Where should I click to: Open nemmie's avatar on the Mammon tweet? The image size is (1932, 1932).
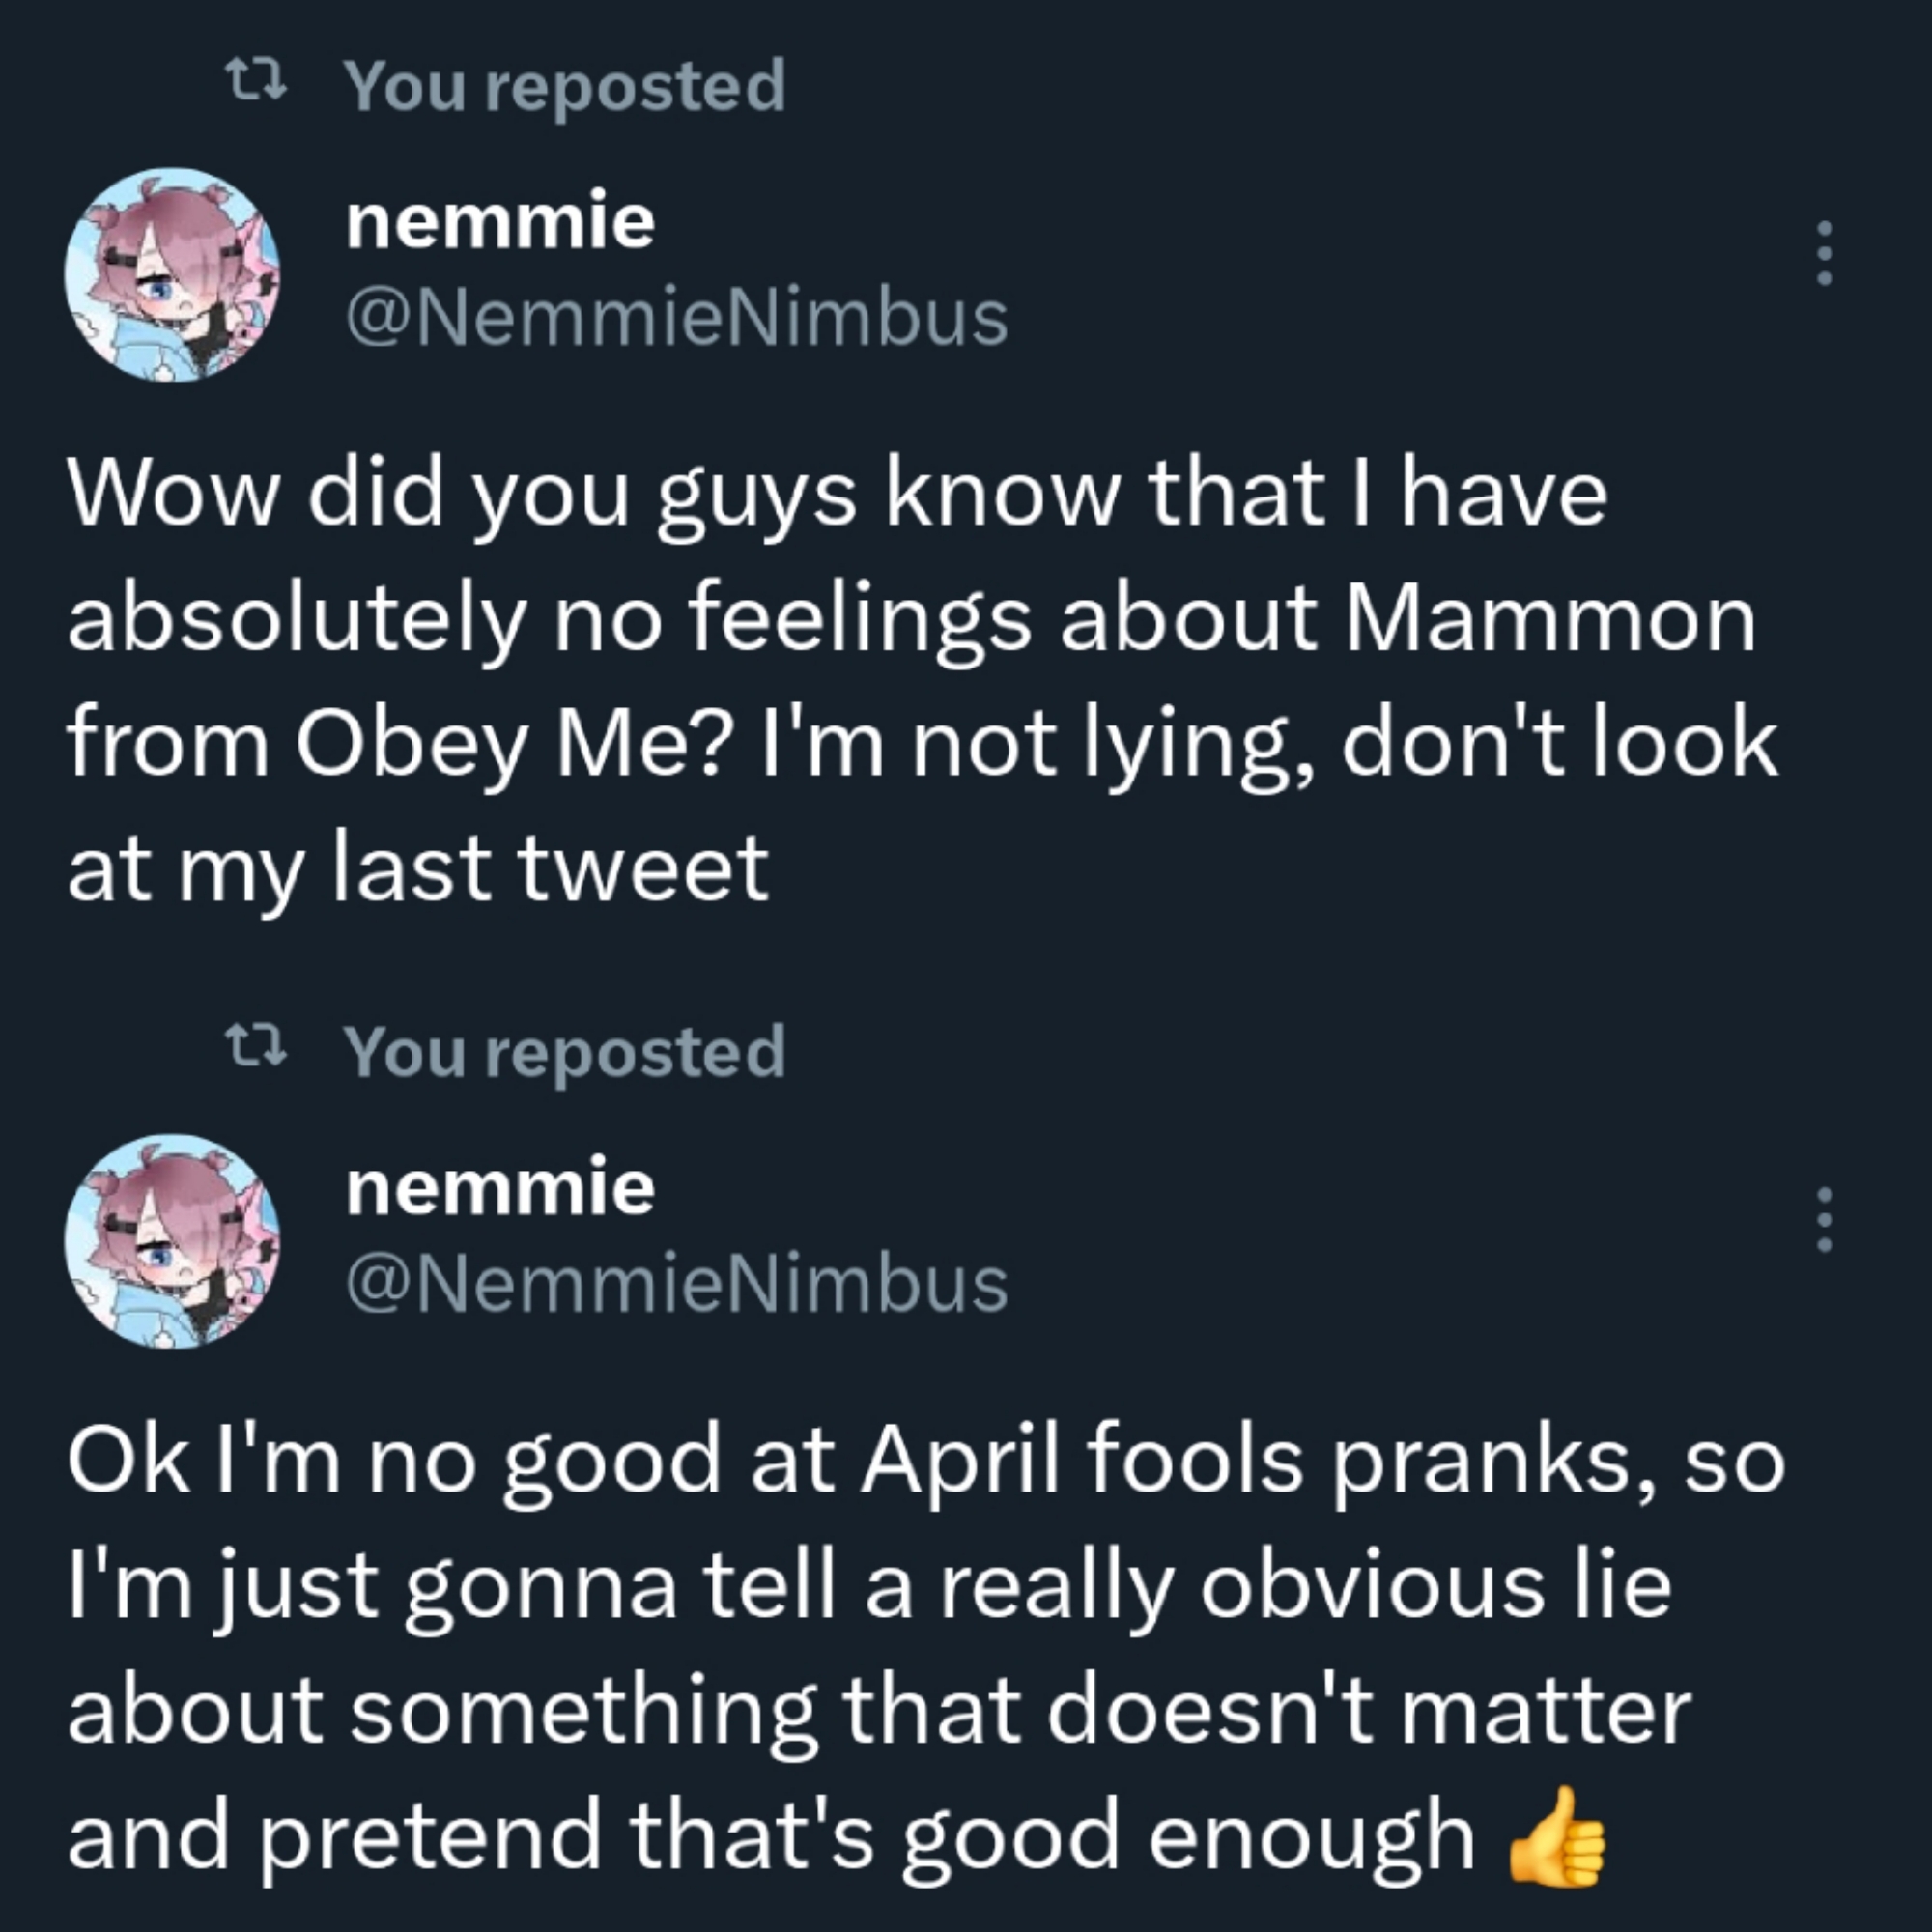[x=172, y=274]
